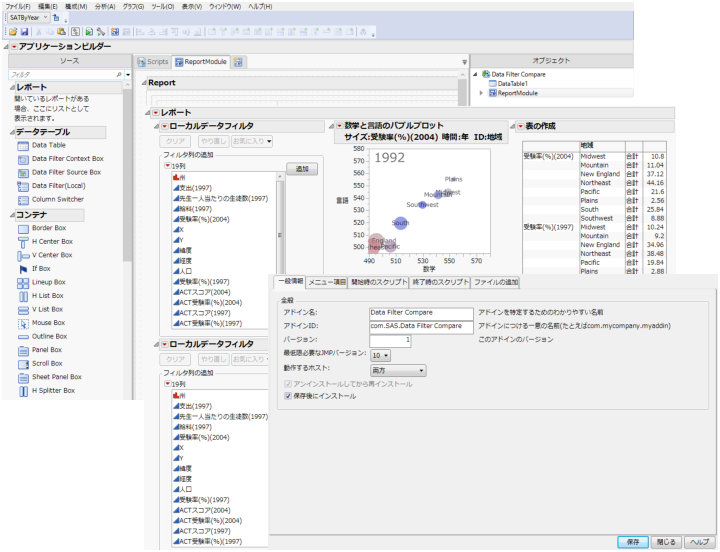Click the Debug application wrench toolbar icon
Viewport: 720px width, 552px height.
coord(101,32)
